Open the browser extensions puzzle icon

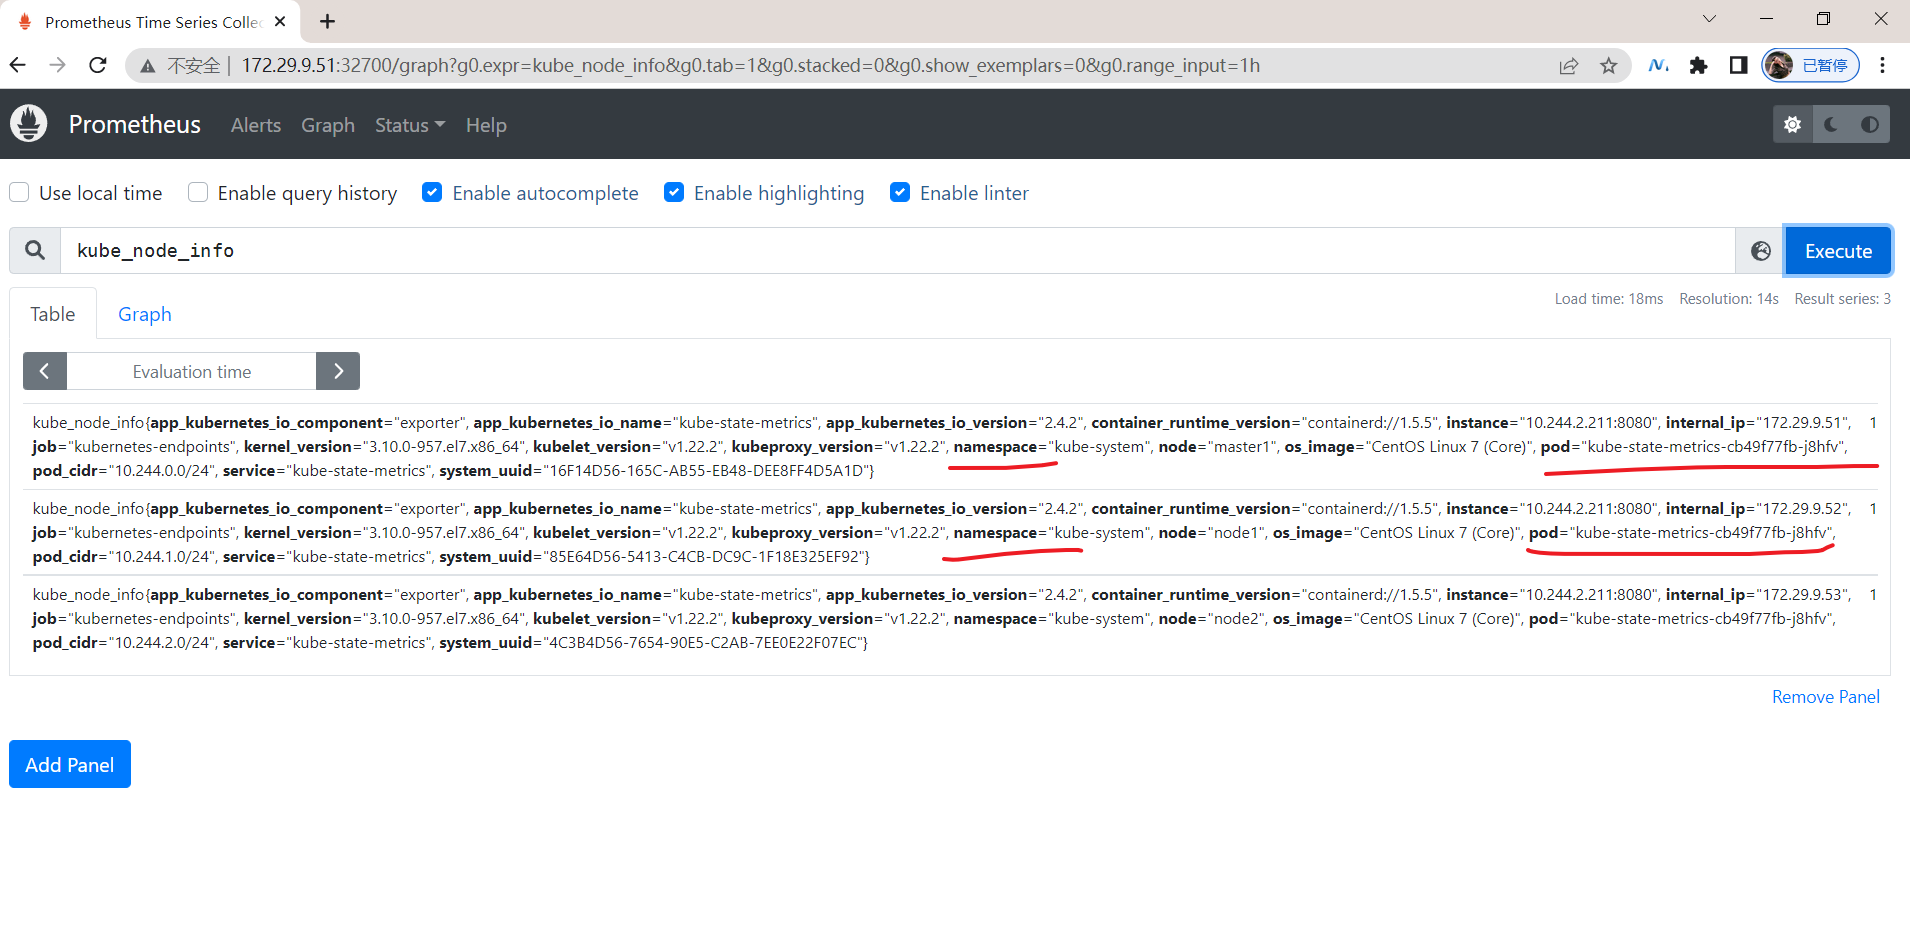click(1698, 66)
